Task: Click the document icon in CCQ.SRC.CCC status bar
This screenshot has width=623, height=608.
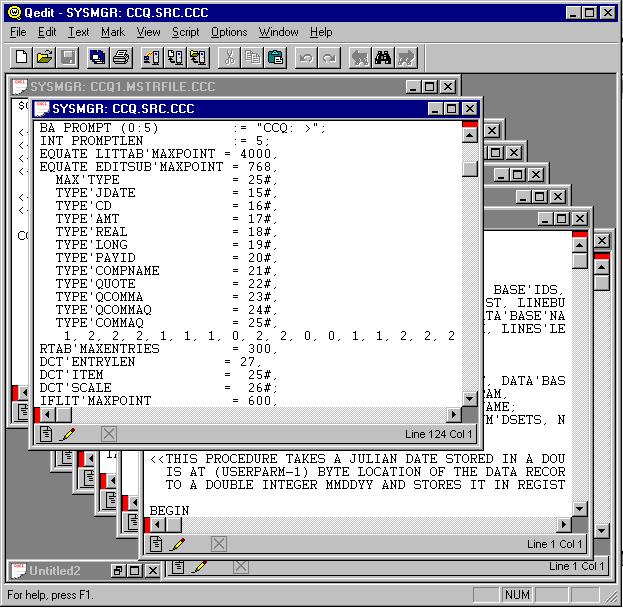Action: click(46, 434)
